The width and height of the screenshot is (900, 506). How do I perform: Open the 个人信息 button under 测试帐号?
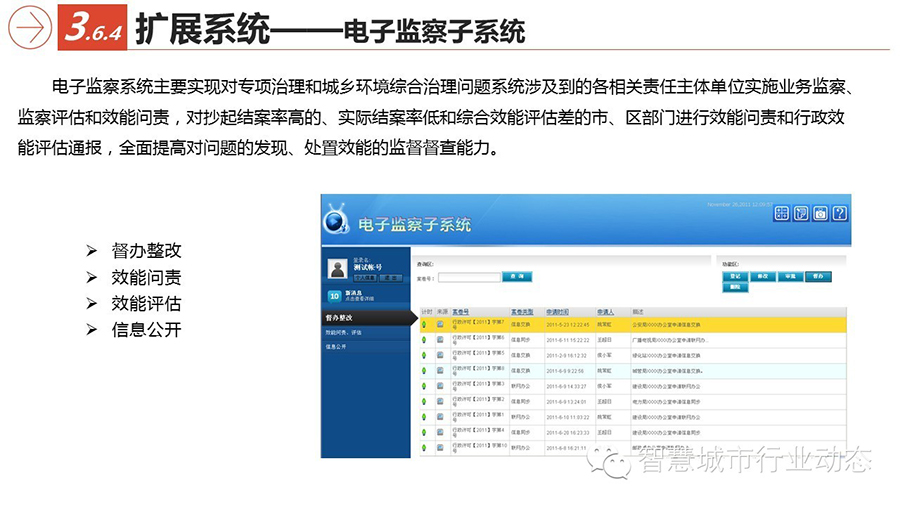click(x=365, y=278)
